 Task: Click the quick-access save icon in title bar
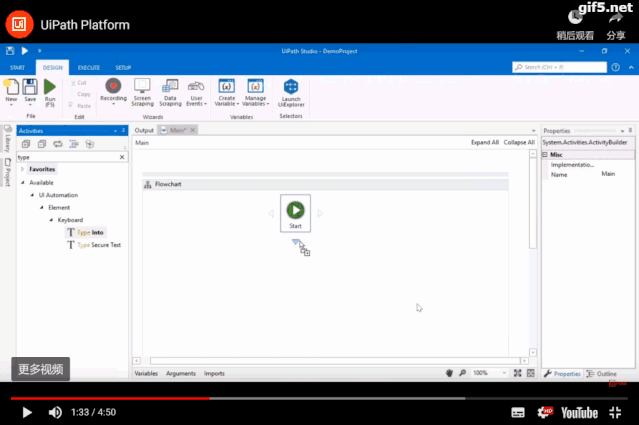[10, 51]
